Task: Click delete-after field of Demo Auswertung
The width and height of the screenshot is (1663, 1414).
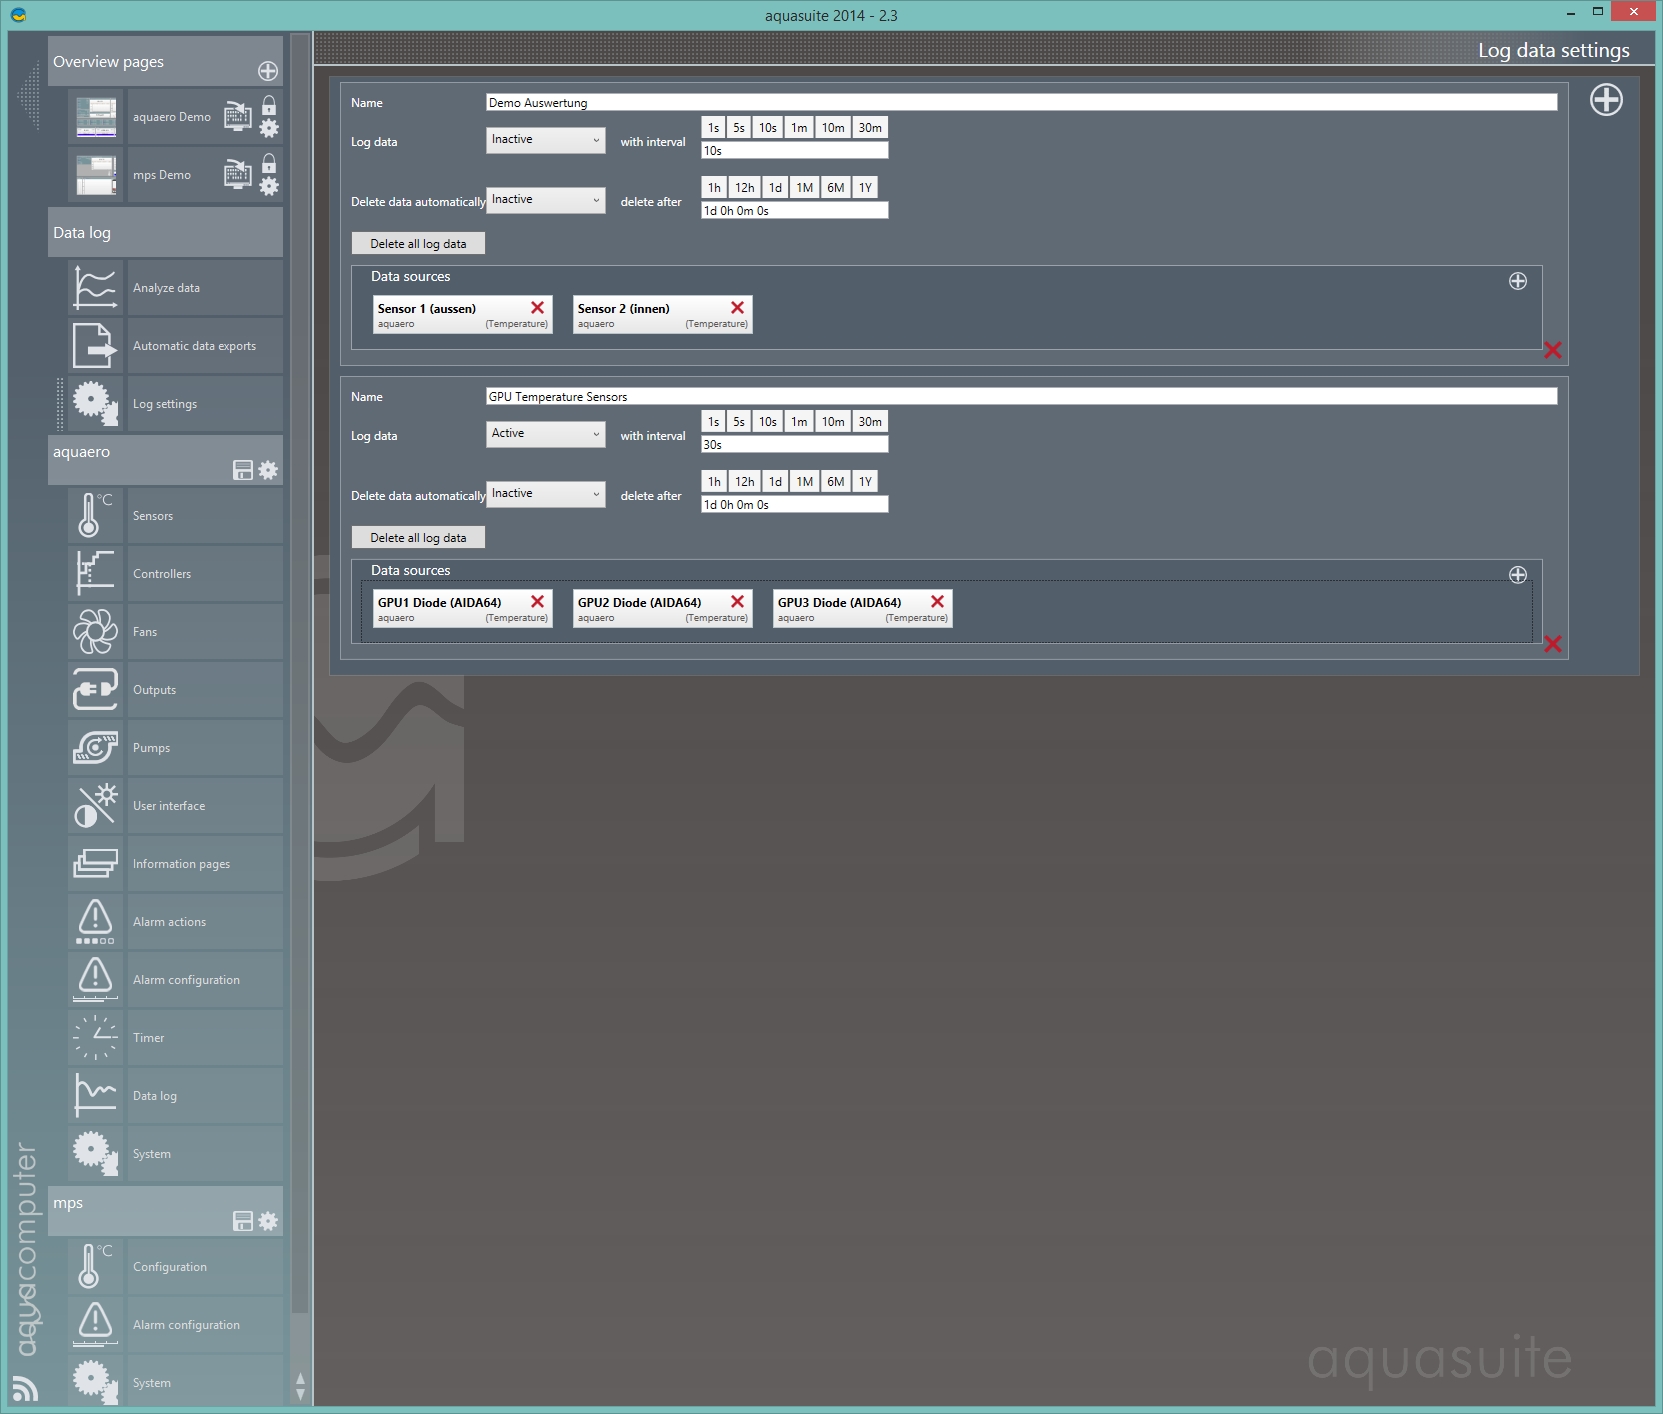Action: coord(795,211)
